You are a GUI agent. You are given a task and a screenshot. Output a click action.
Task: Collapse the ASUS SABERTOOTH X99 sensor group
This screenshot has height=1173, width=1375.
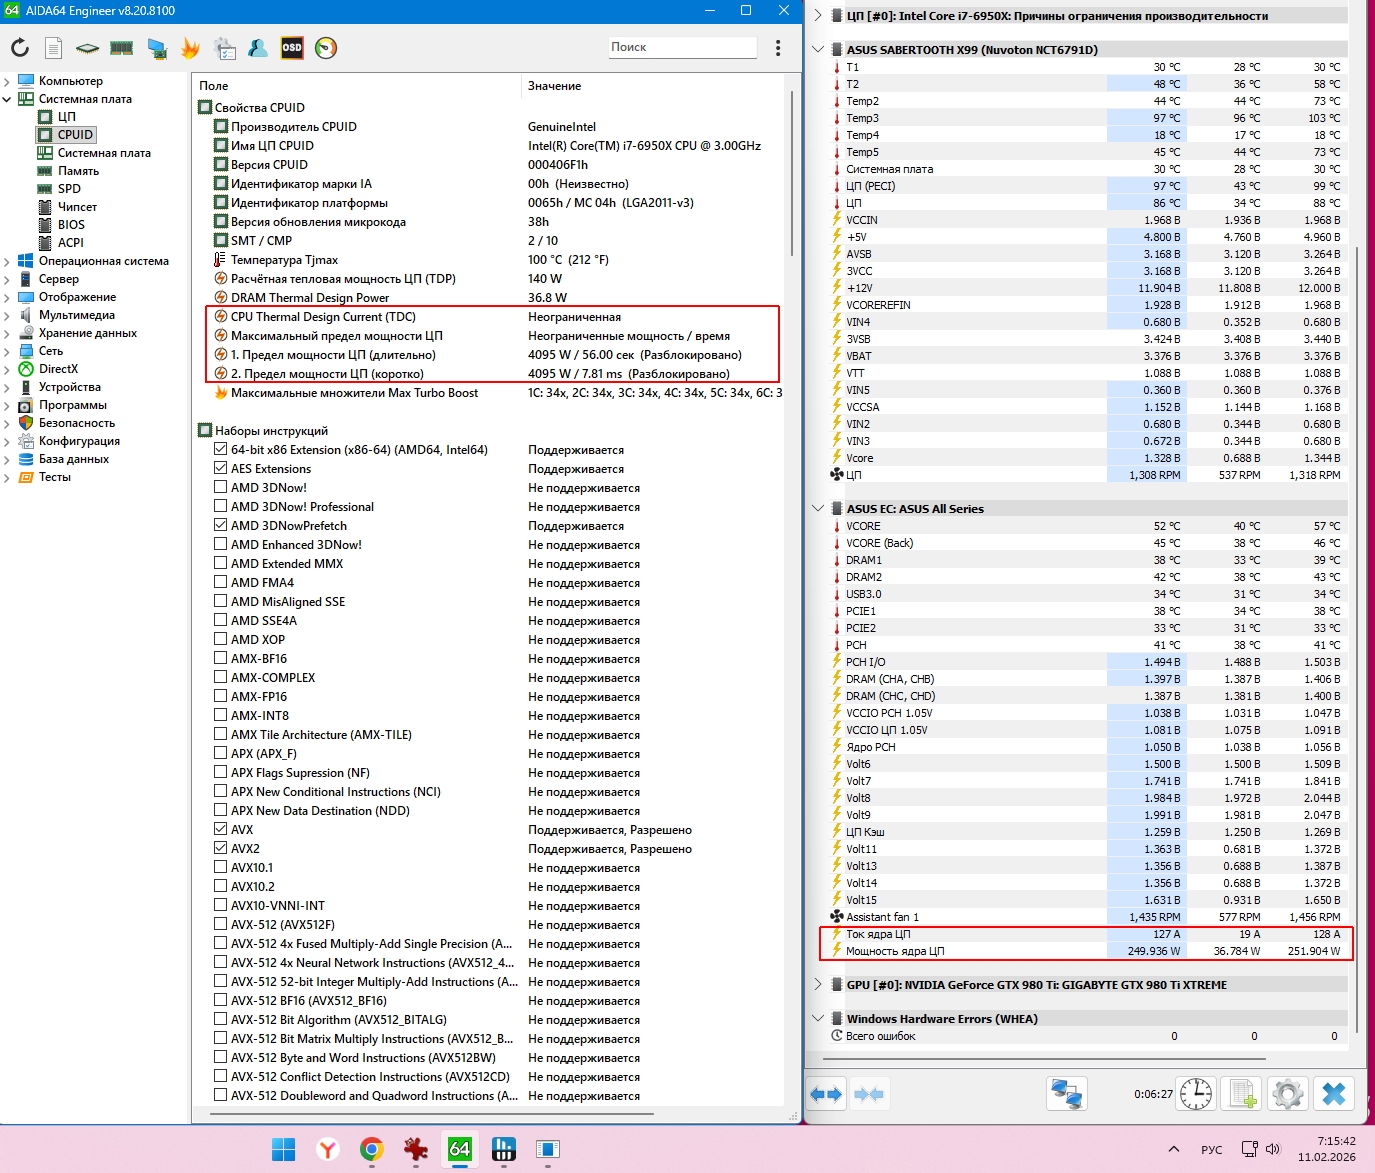[818, 49]
